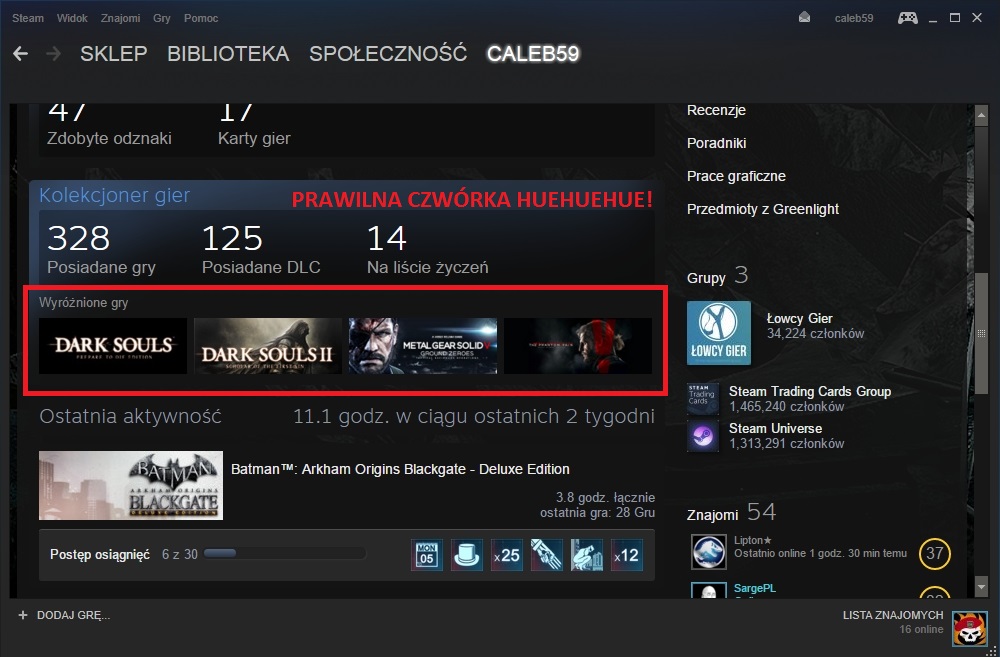Launch Big Picture mode controller icon
Image resolution: width=1000 pixels, height=657 pixels.
point(907,18)
